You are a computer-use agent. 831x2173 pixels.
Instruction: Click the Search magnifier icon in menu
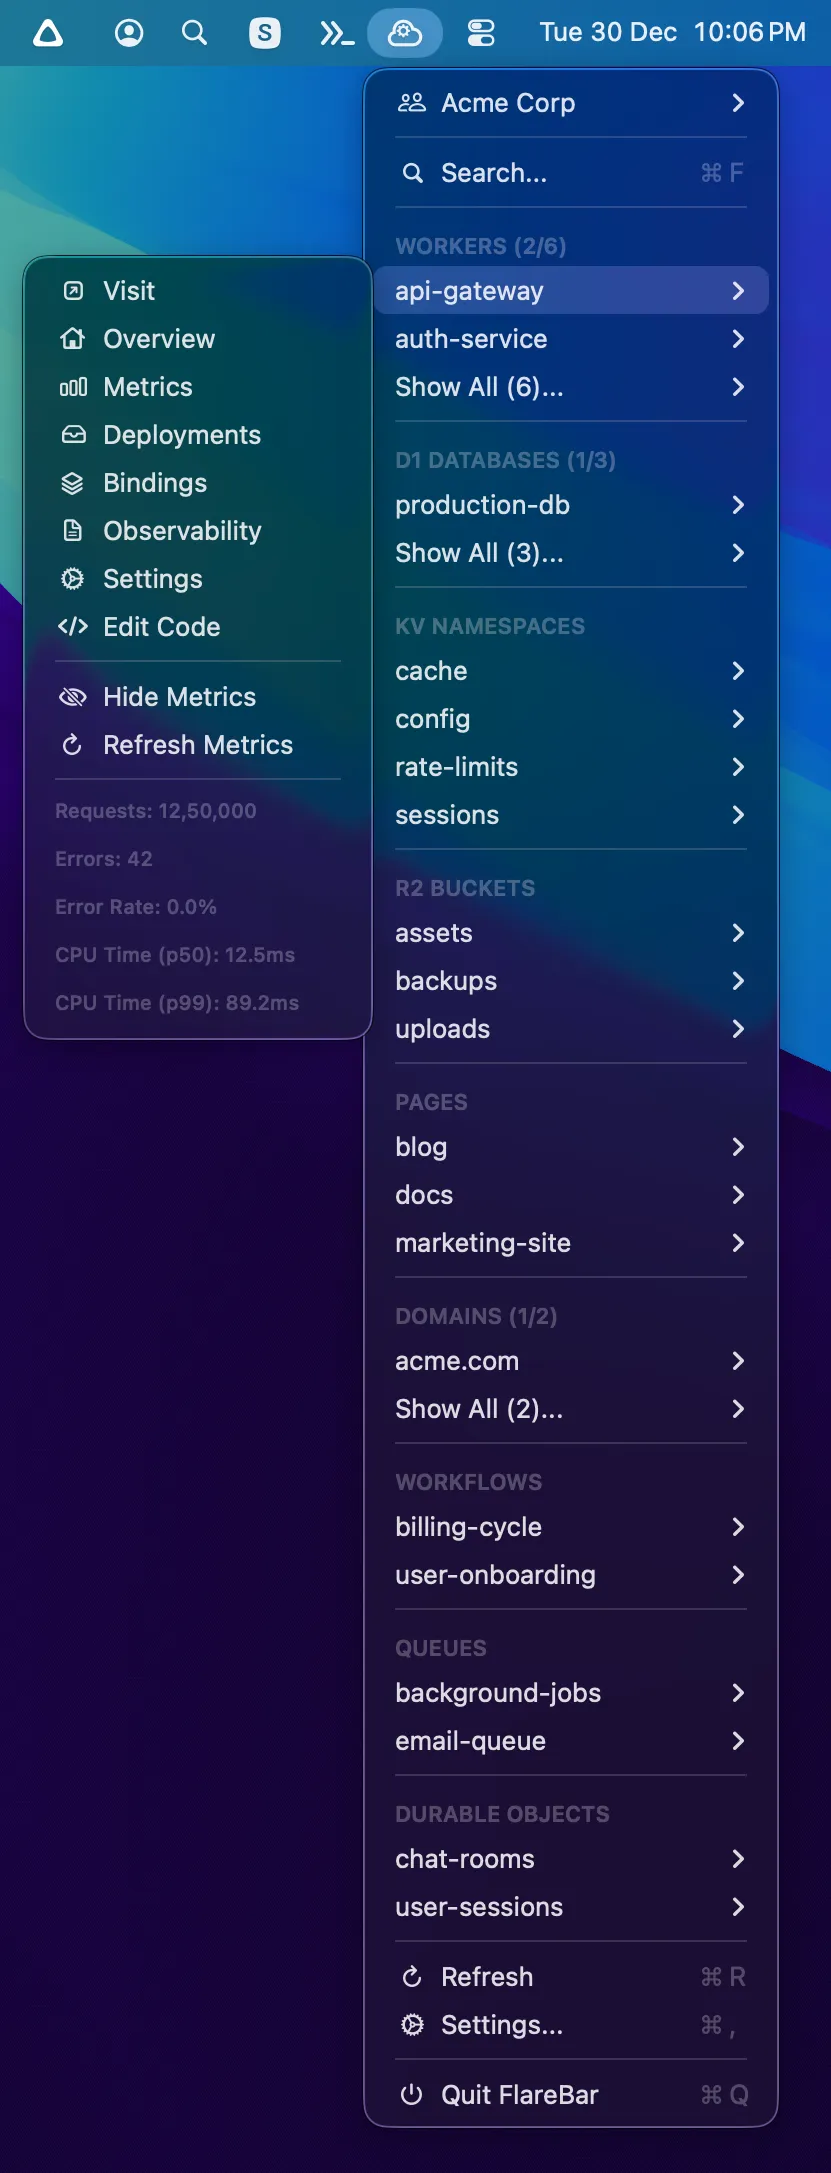point(412,173)
